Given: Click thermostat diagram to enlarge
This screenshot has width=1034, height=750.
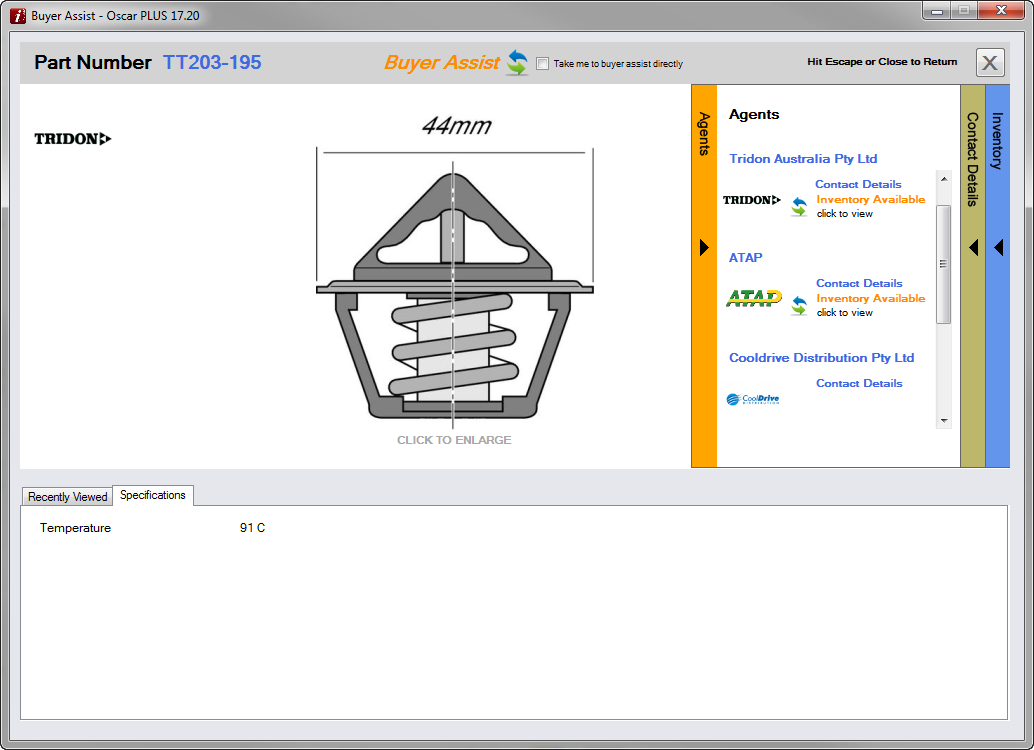Looking at the screenshot, I should coord(454,290).
